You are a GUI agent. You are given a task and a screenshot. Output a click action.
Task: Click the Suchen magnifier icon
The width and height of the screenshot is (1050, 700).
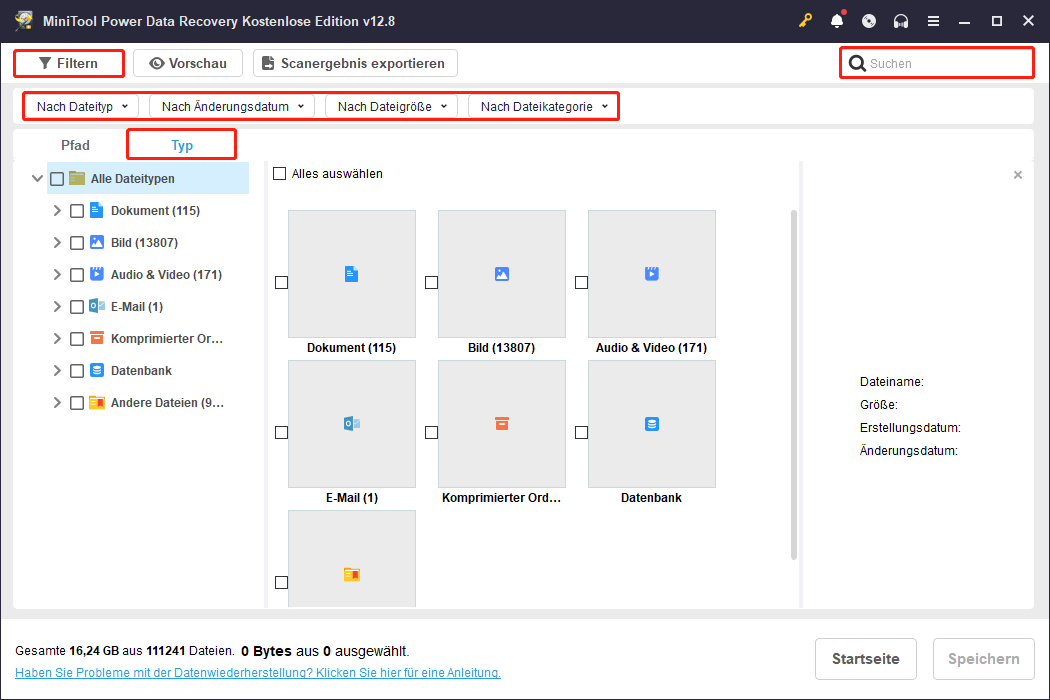(857, 62)
